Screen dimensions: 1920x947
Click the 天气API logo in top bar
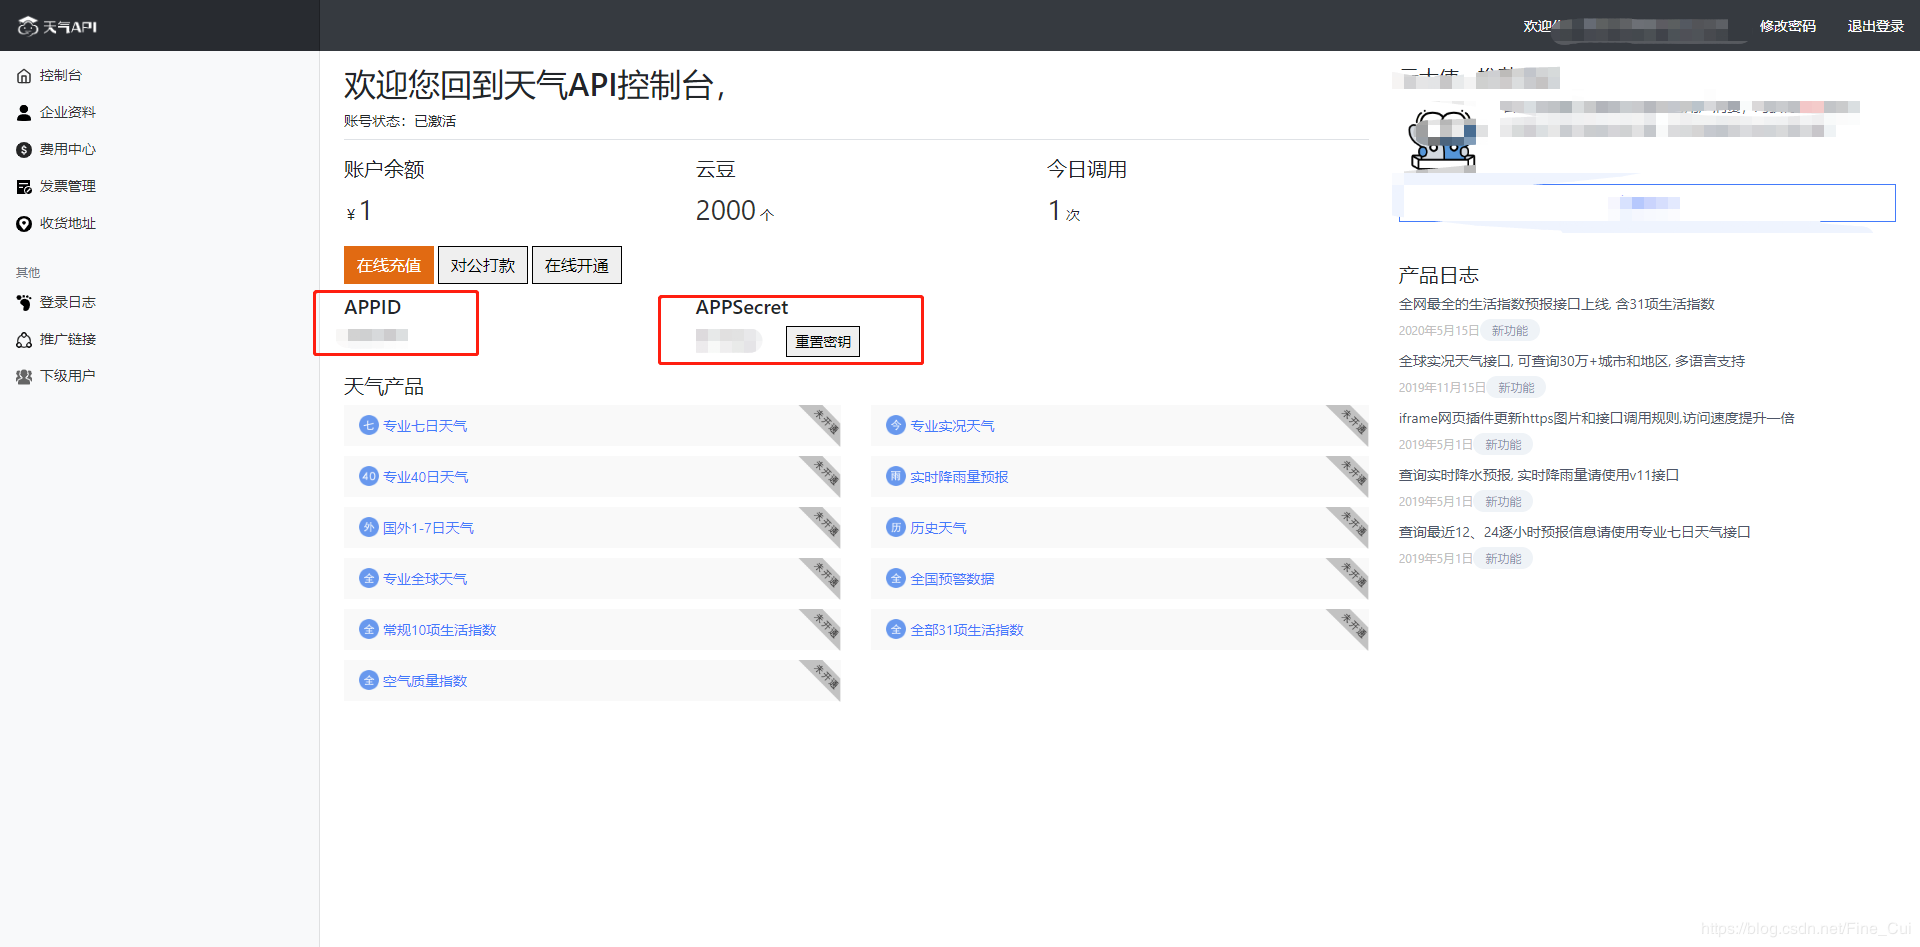point(57,25)
